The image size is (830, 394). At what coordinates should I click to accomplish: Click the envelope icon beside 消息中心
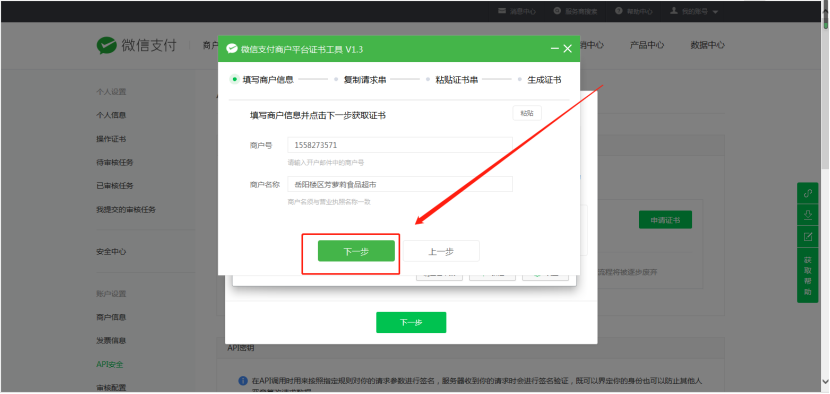[502, 11]
